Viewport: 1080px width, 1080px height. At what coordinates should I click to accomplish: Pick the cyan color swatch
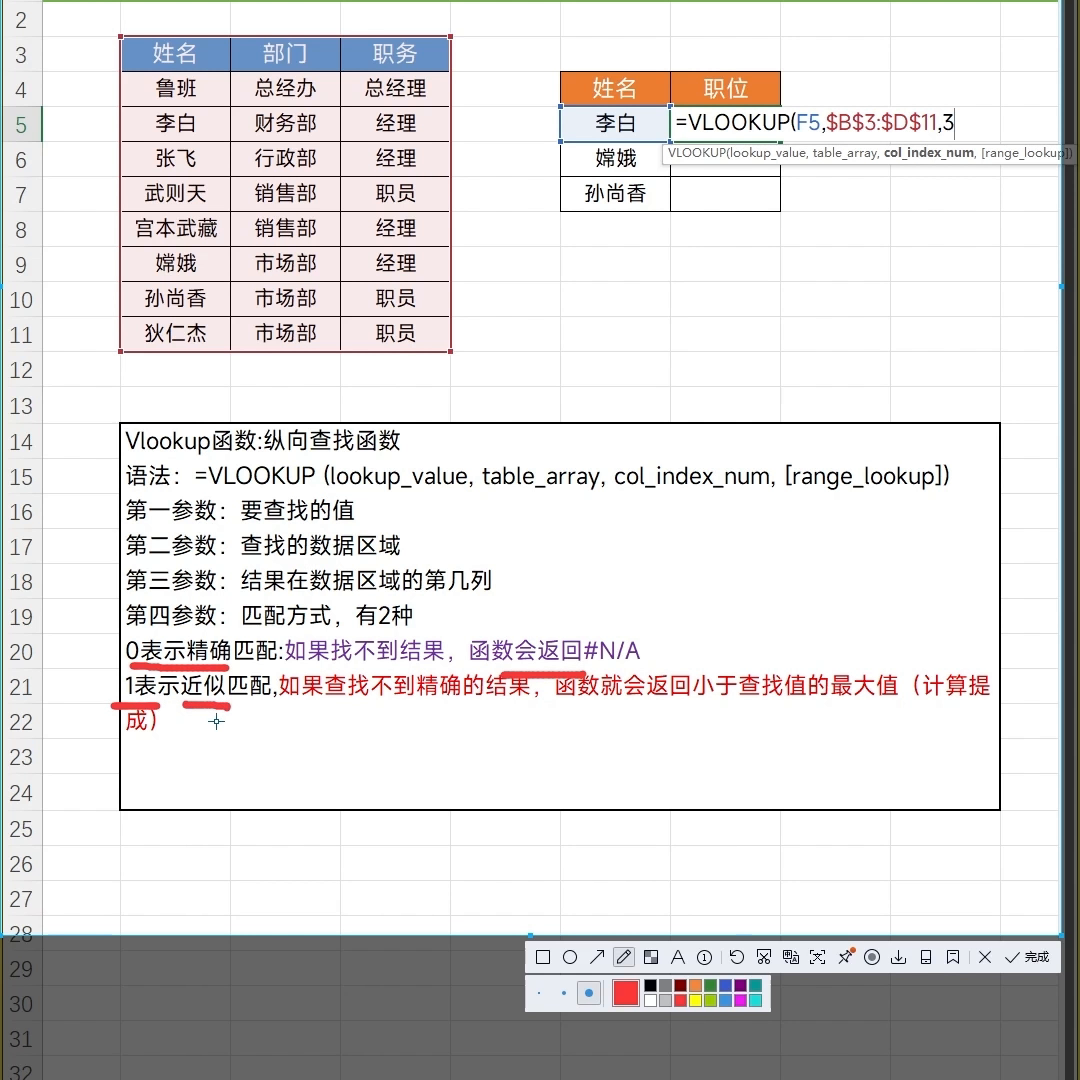coord(756,1001)
